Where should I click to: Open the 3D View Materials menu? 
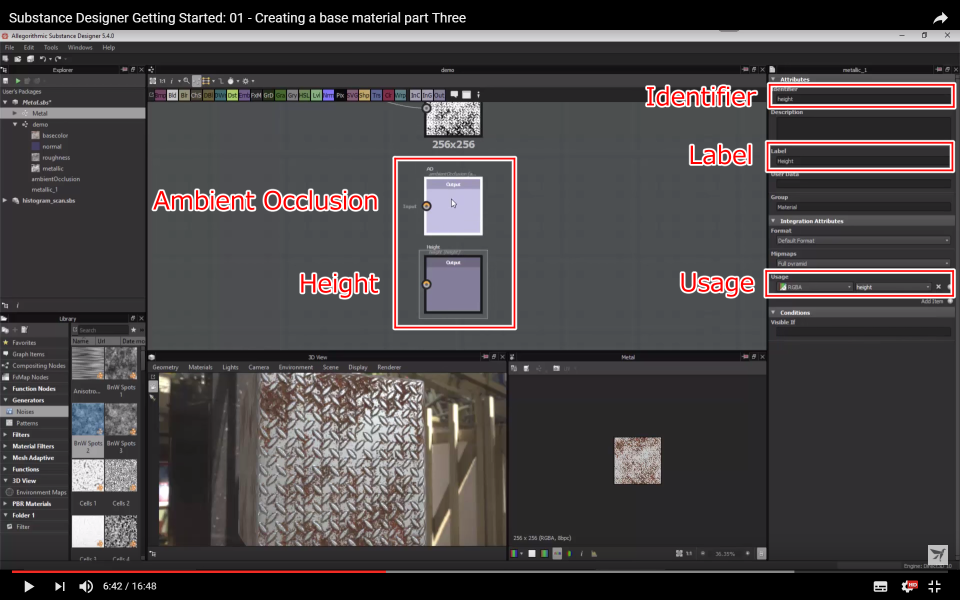click(x=200, y=367)
